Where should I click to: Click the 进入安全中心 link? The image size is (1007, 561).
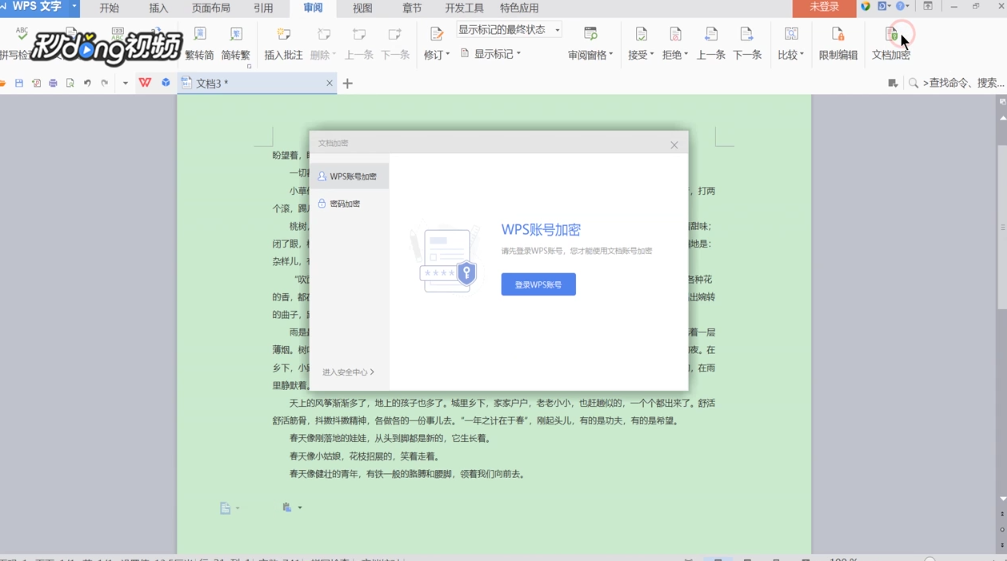(348, 372)
